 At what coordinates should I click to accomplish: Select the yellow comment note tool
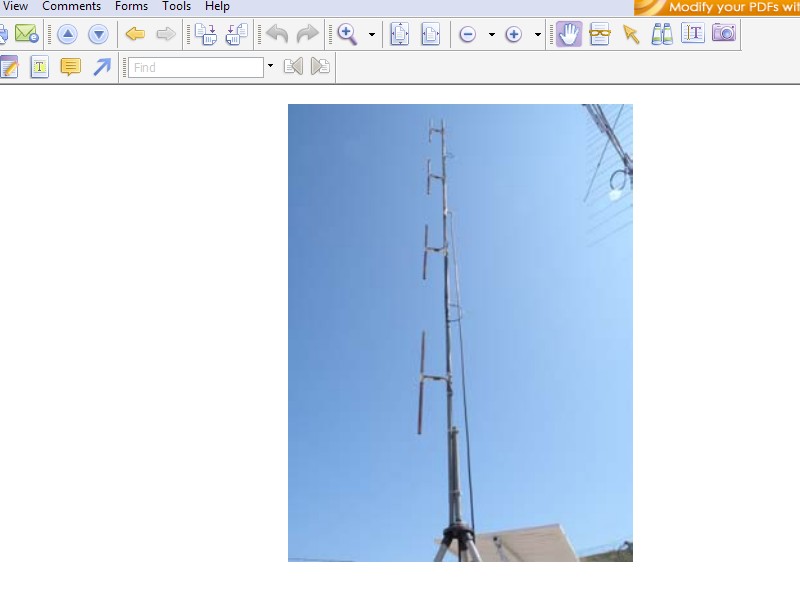[x=70, y=67]
